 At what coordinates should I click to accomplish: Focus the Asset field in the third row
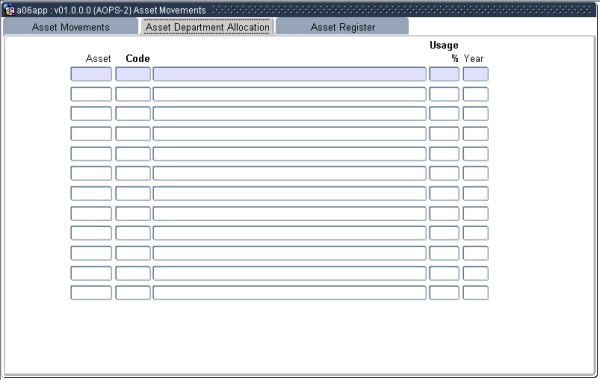(x=91, y=114)
